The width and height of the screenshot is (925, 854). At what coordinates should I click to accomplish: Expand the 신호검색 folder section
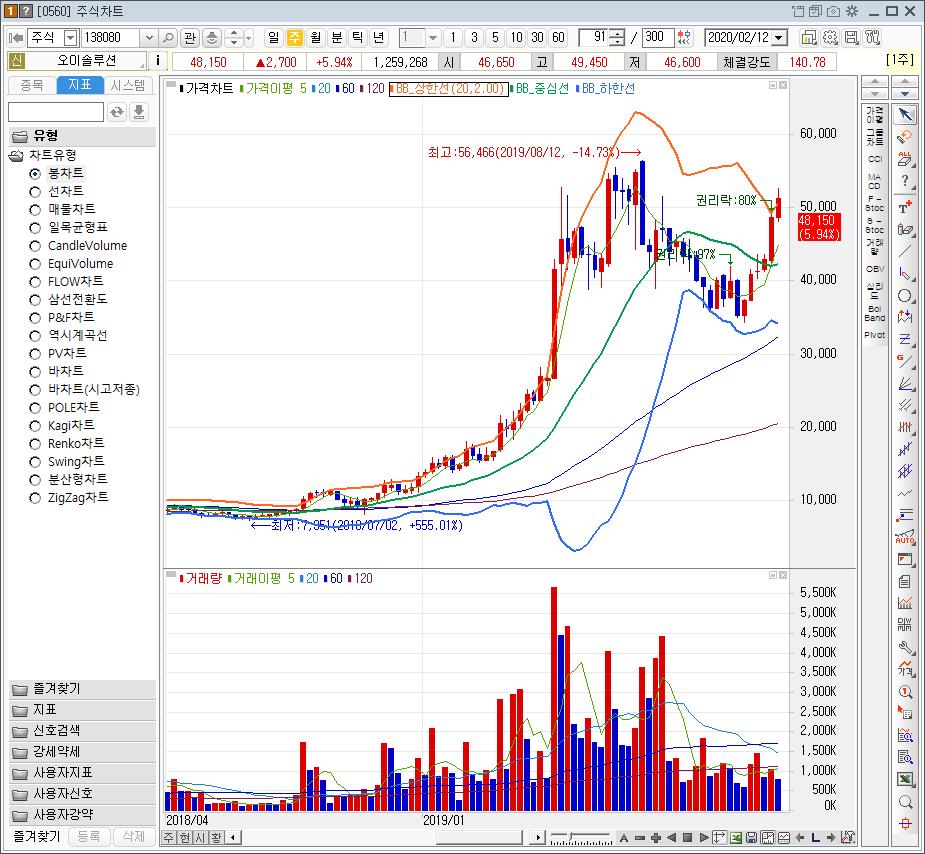pos(83,731)
